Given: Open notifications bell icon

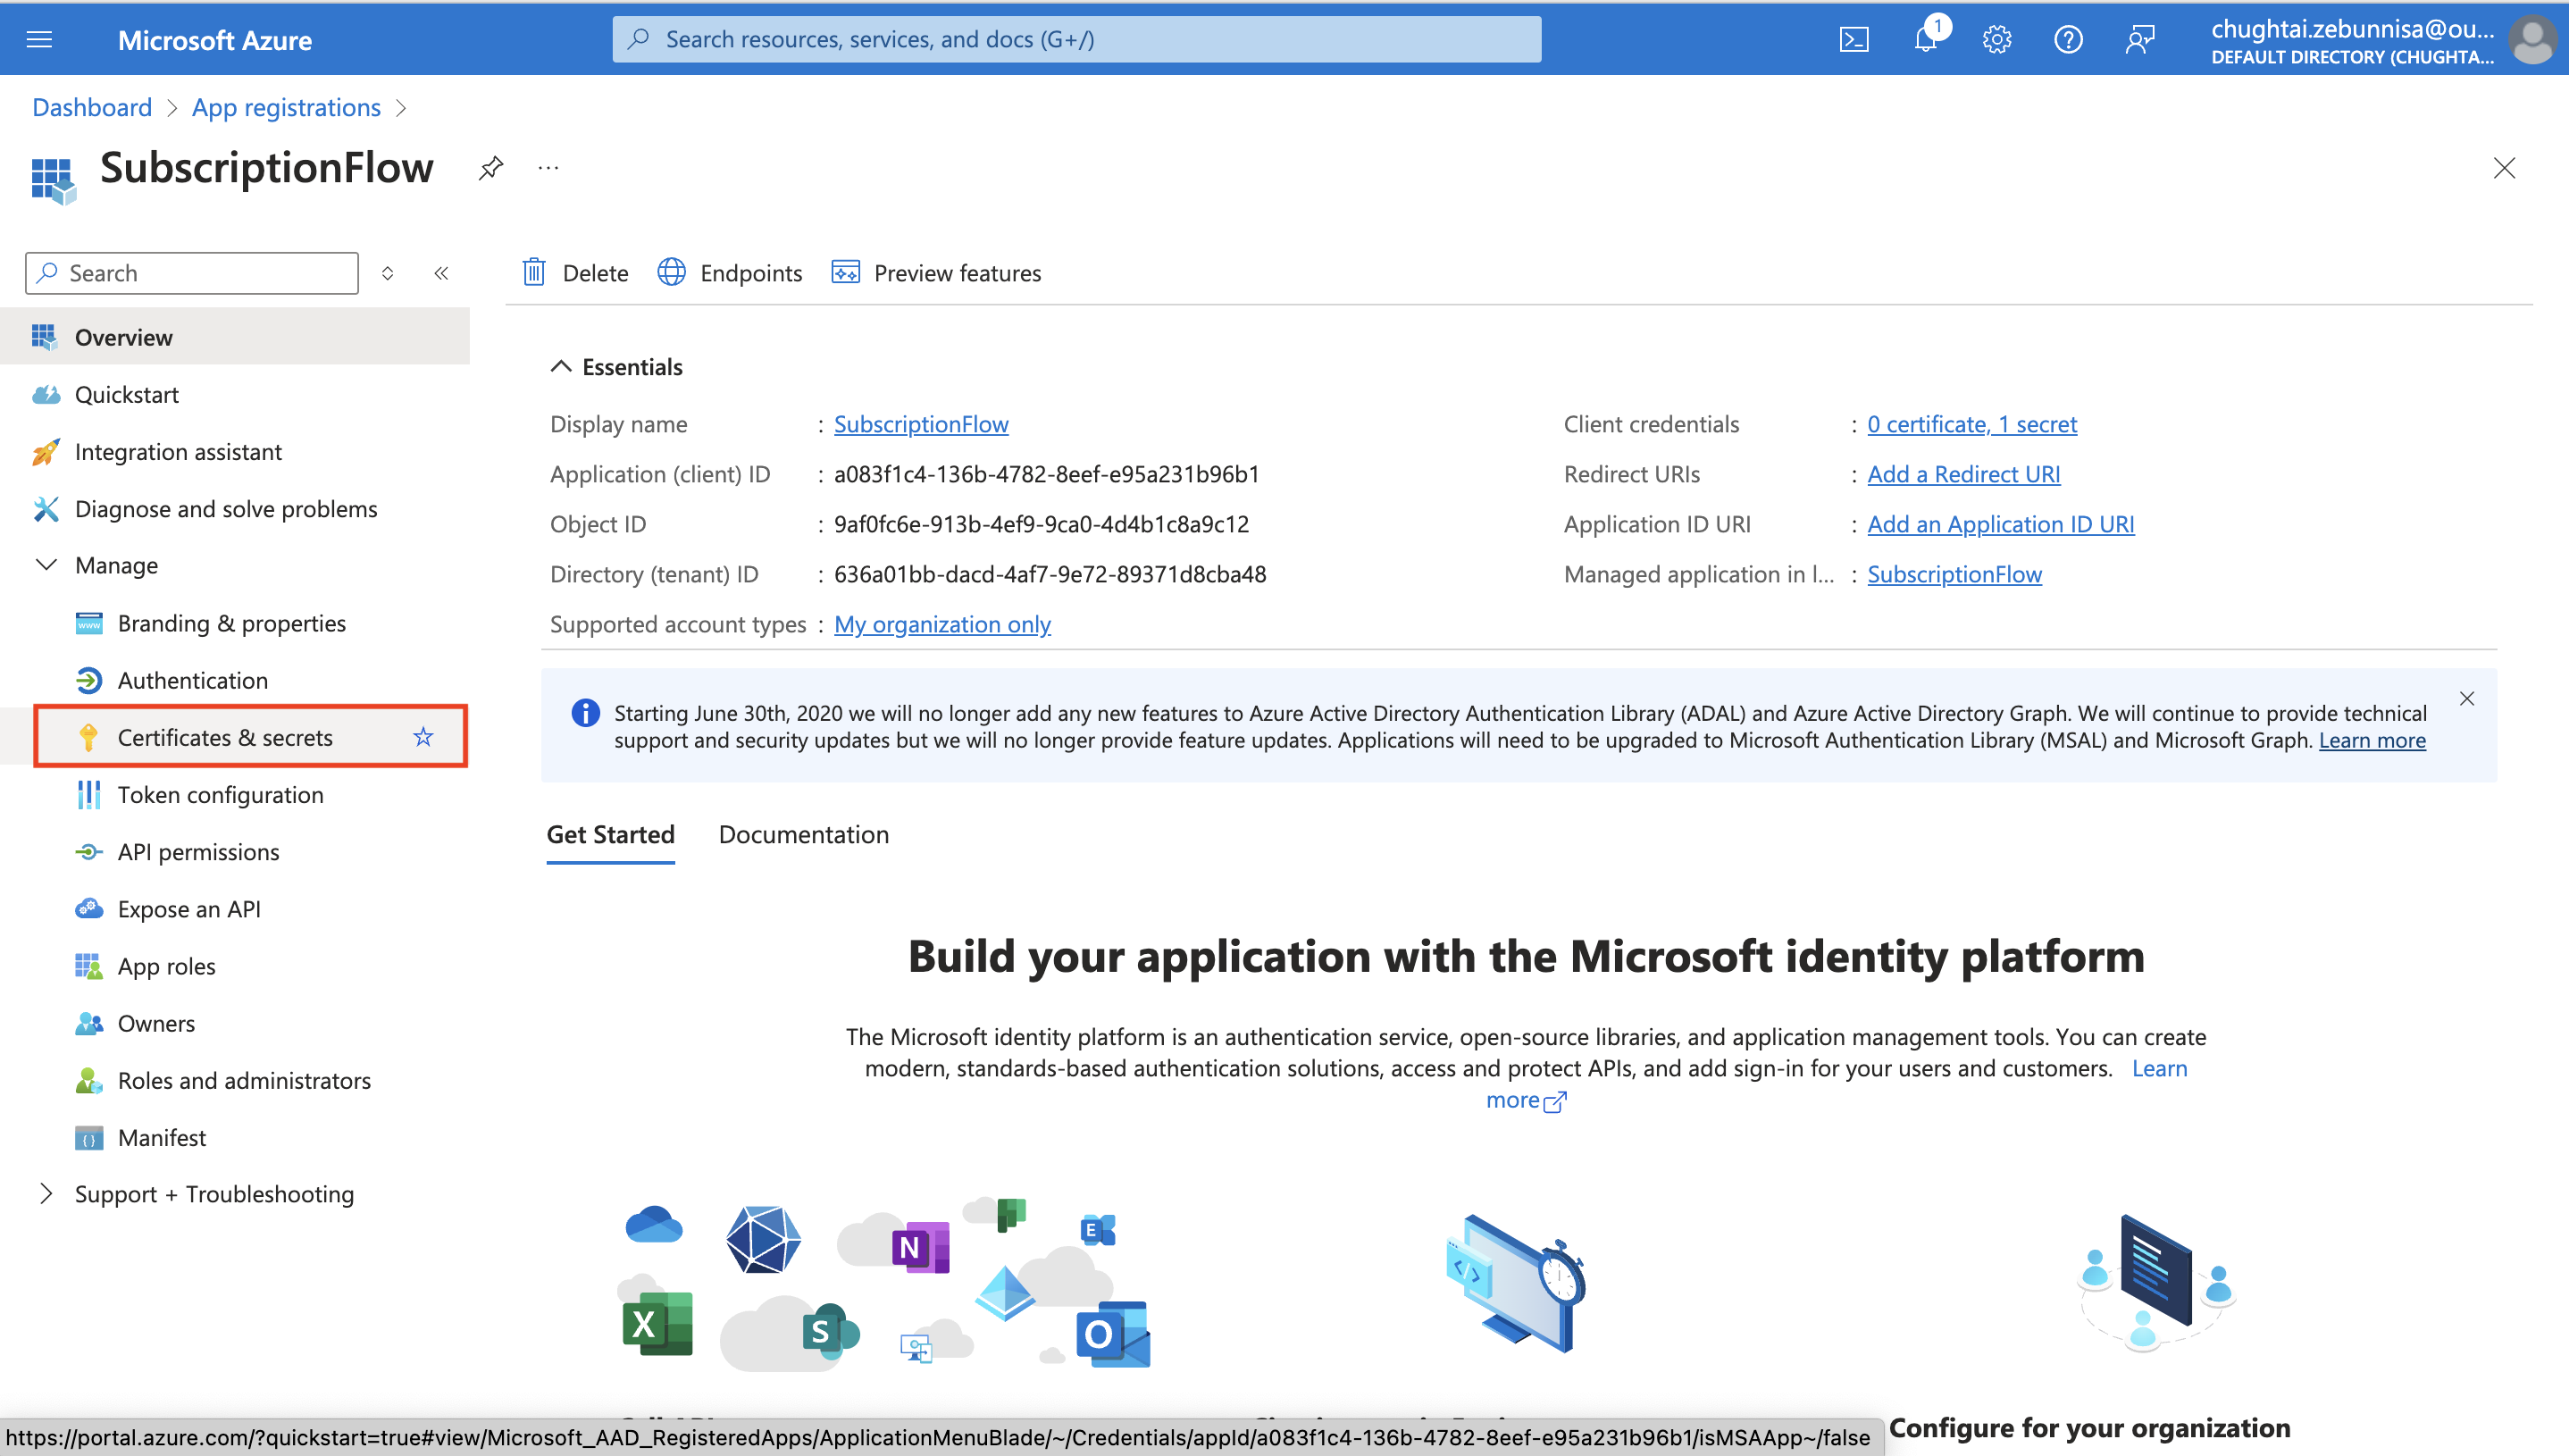Looking at the screenshot, I should pos(1926,39).
